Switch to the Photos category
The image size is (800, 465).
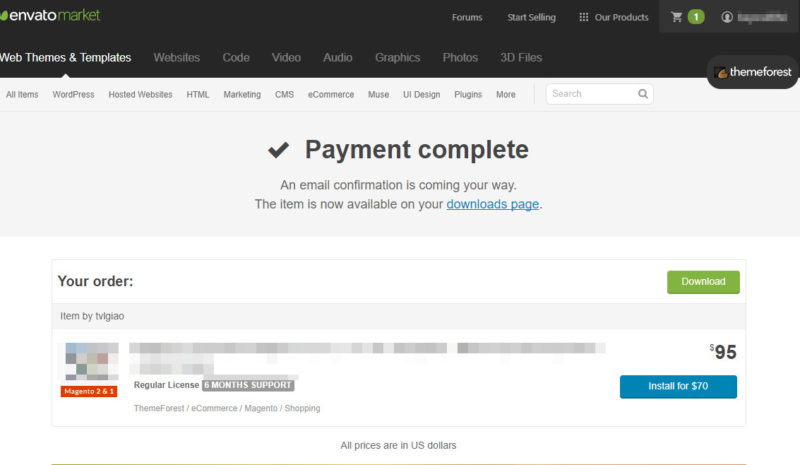pos(460,58)
